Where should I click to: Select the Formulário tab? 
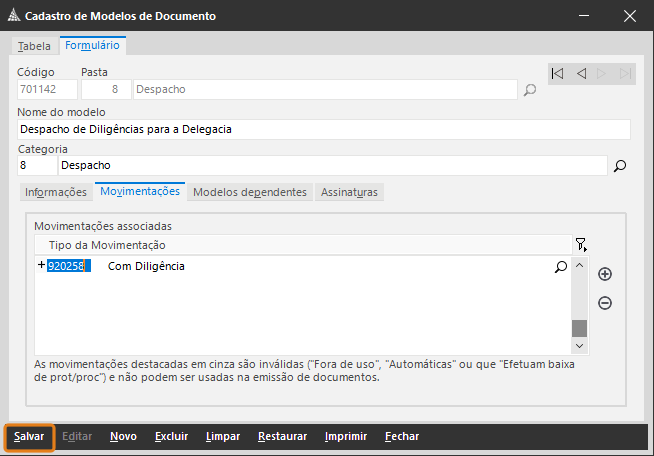click(92, 45)
